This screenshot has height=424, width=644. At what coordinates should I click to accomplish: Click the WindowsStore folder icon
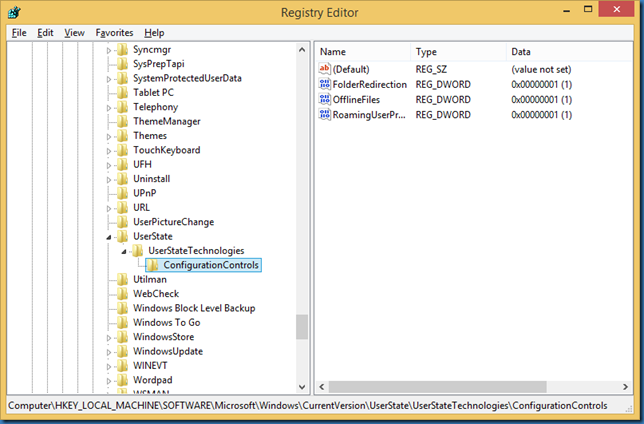pos(122,337)
